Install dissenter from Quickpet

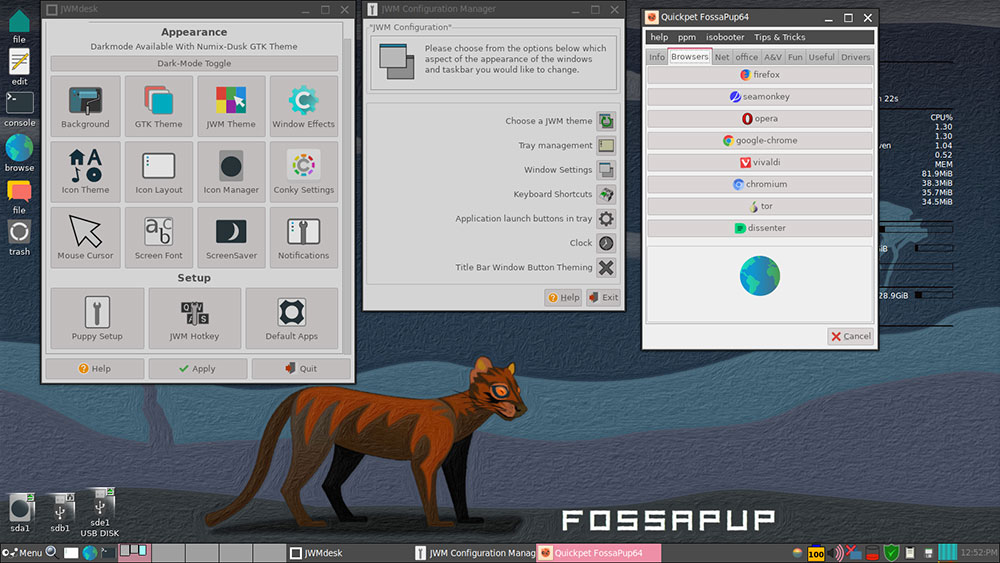click(760, 228)
